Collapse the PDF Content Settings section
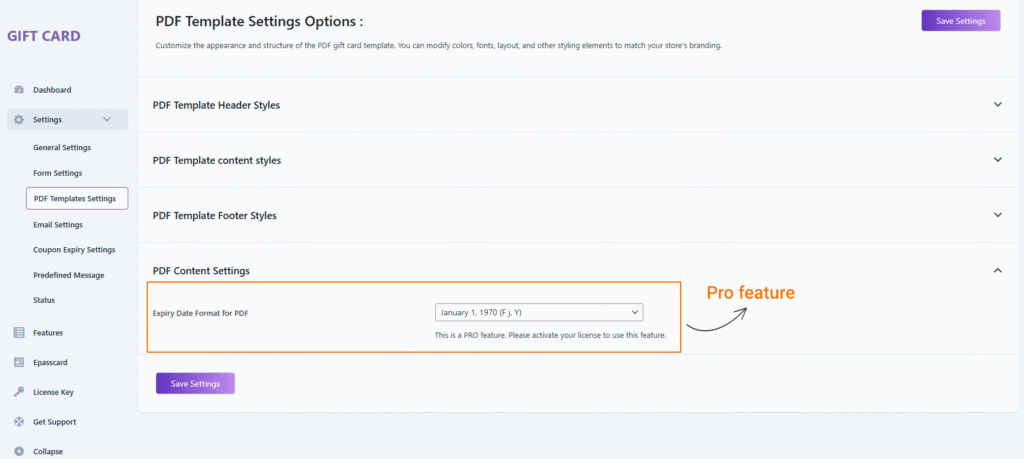Image resolution: width=1024 pixels, height=459 pixels. tap(997, 270)
